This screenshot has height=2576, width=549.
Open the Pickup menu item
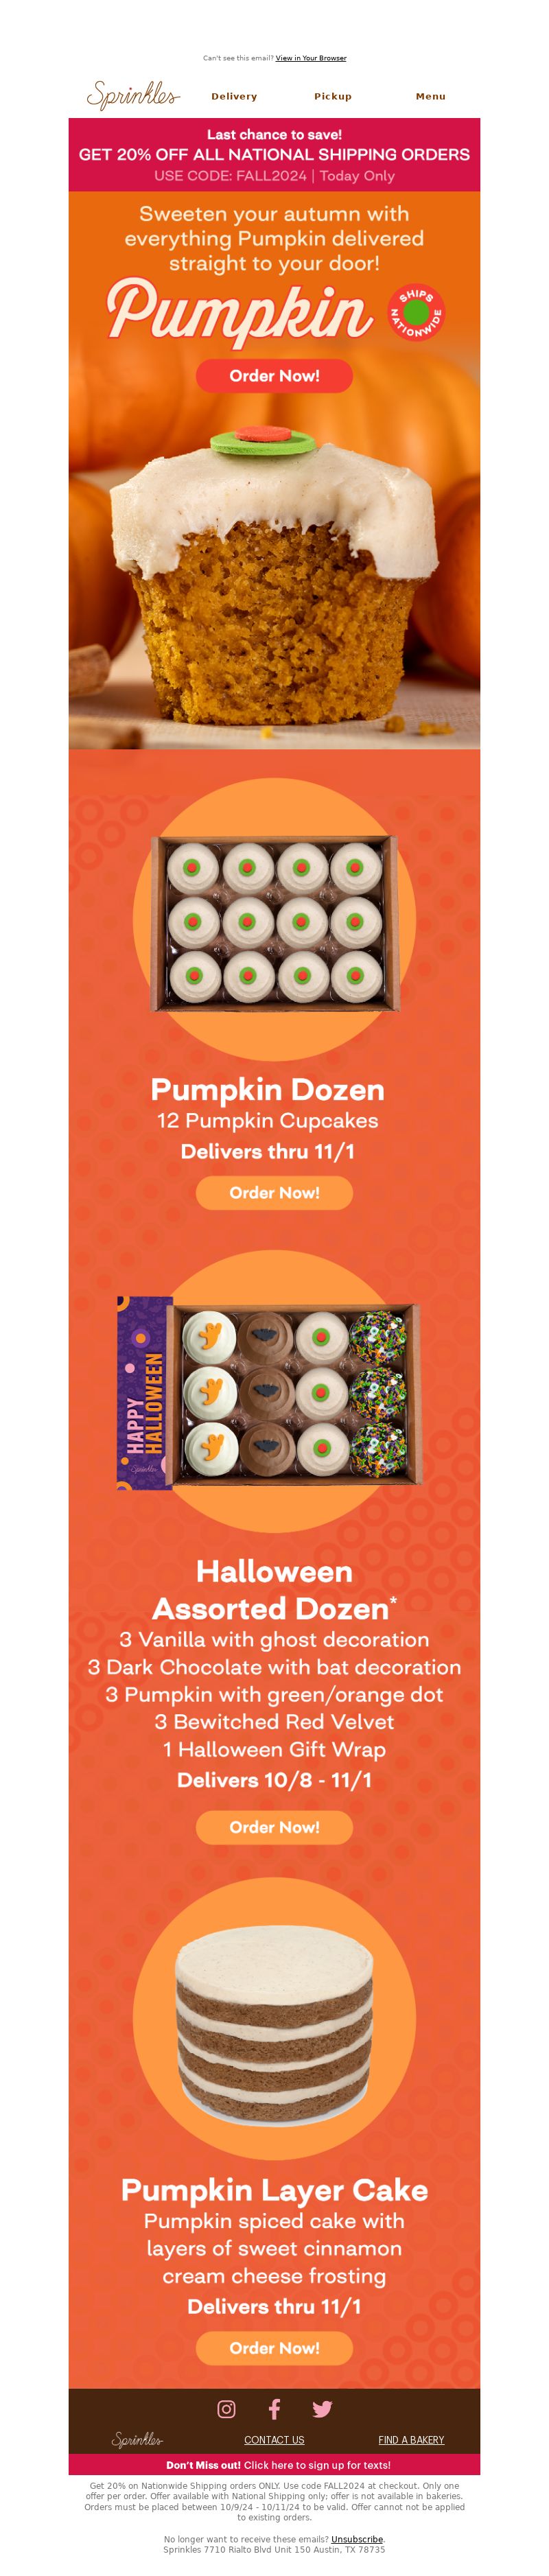[333, 97]
